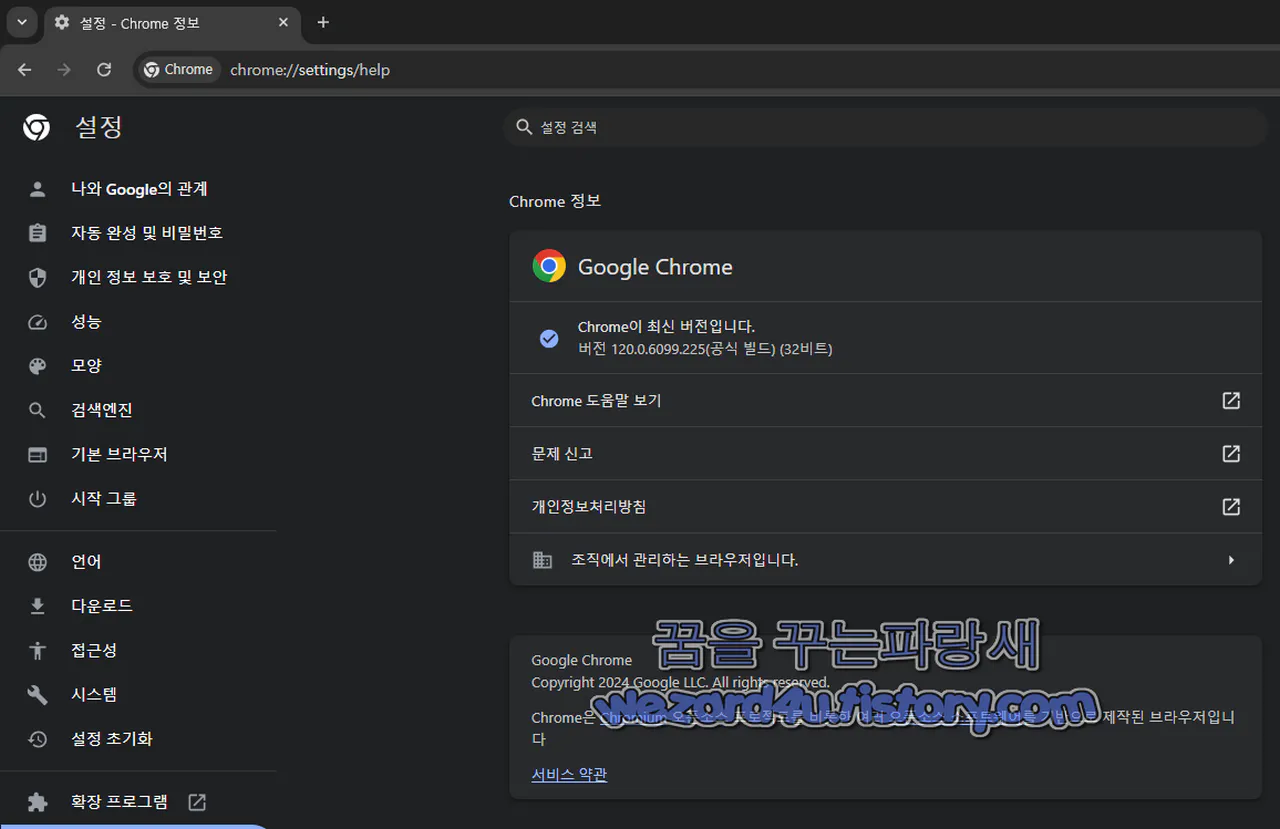Viewport: 1280px width, 829px height.
Task: Click the external link icon beside 문제 신고
Action: [1230, 453]
